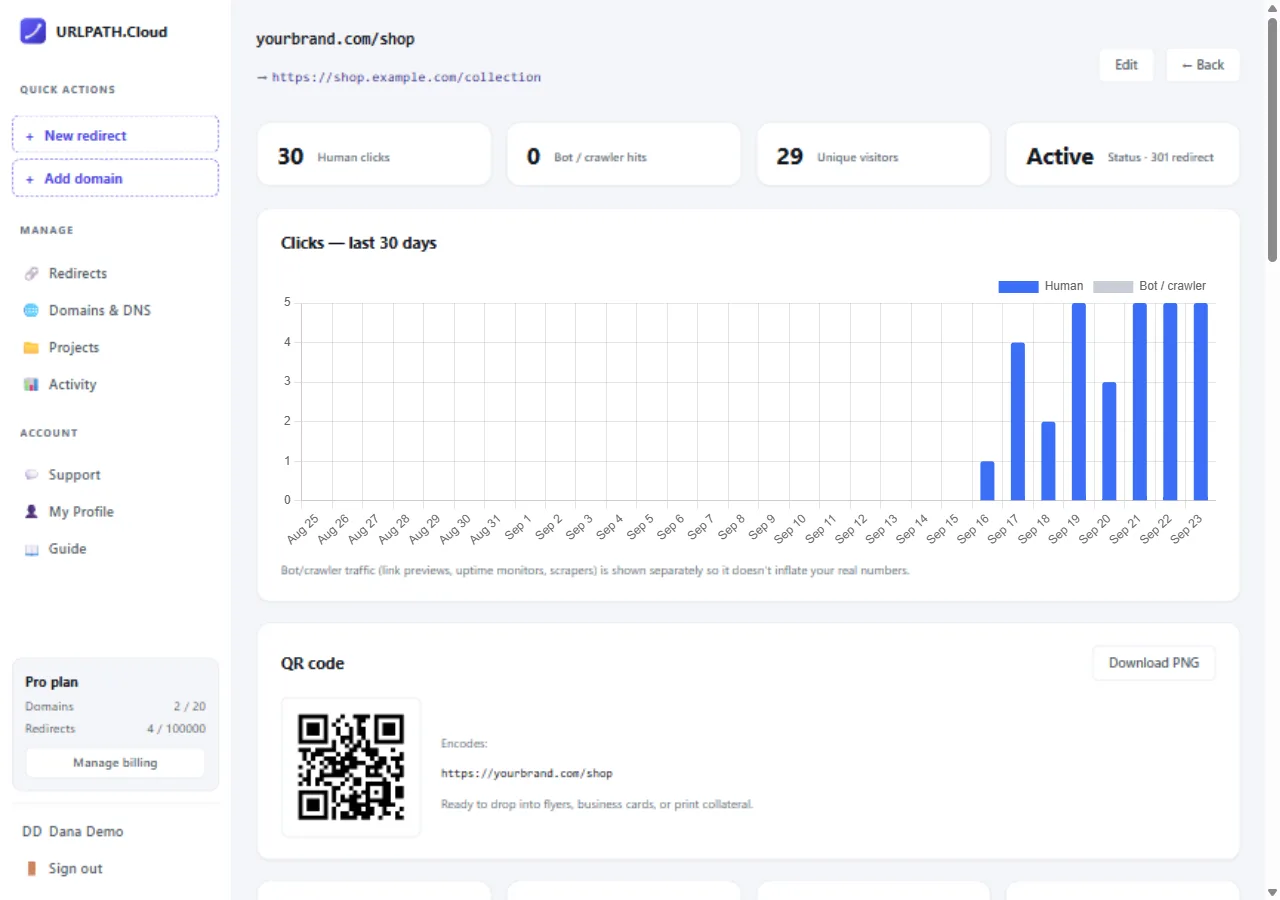Click the Sep 16 bar in chart
Image resolution: width=1280 pixels, height=900 pixels.
987,481
